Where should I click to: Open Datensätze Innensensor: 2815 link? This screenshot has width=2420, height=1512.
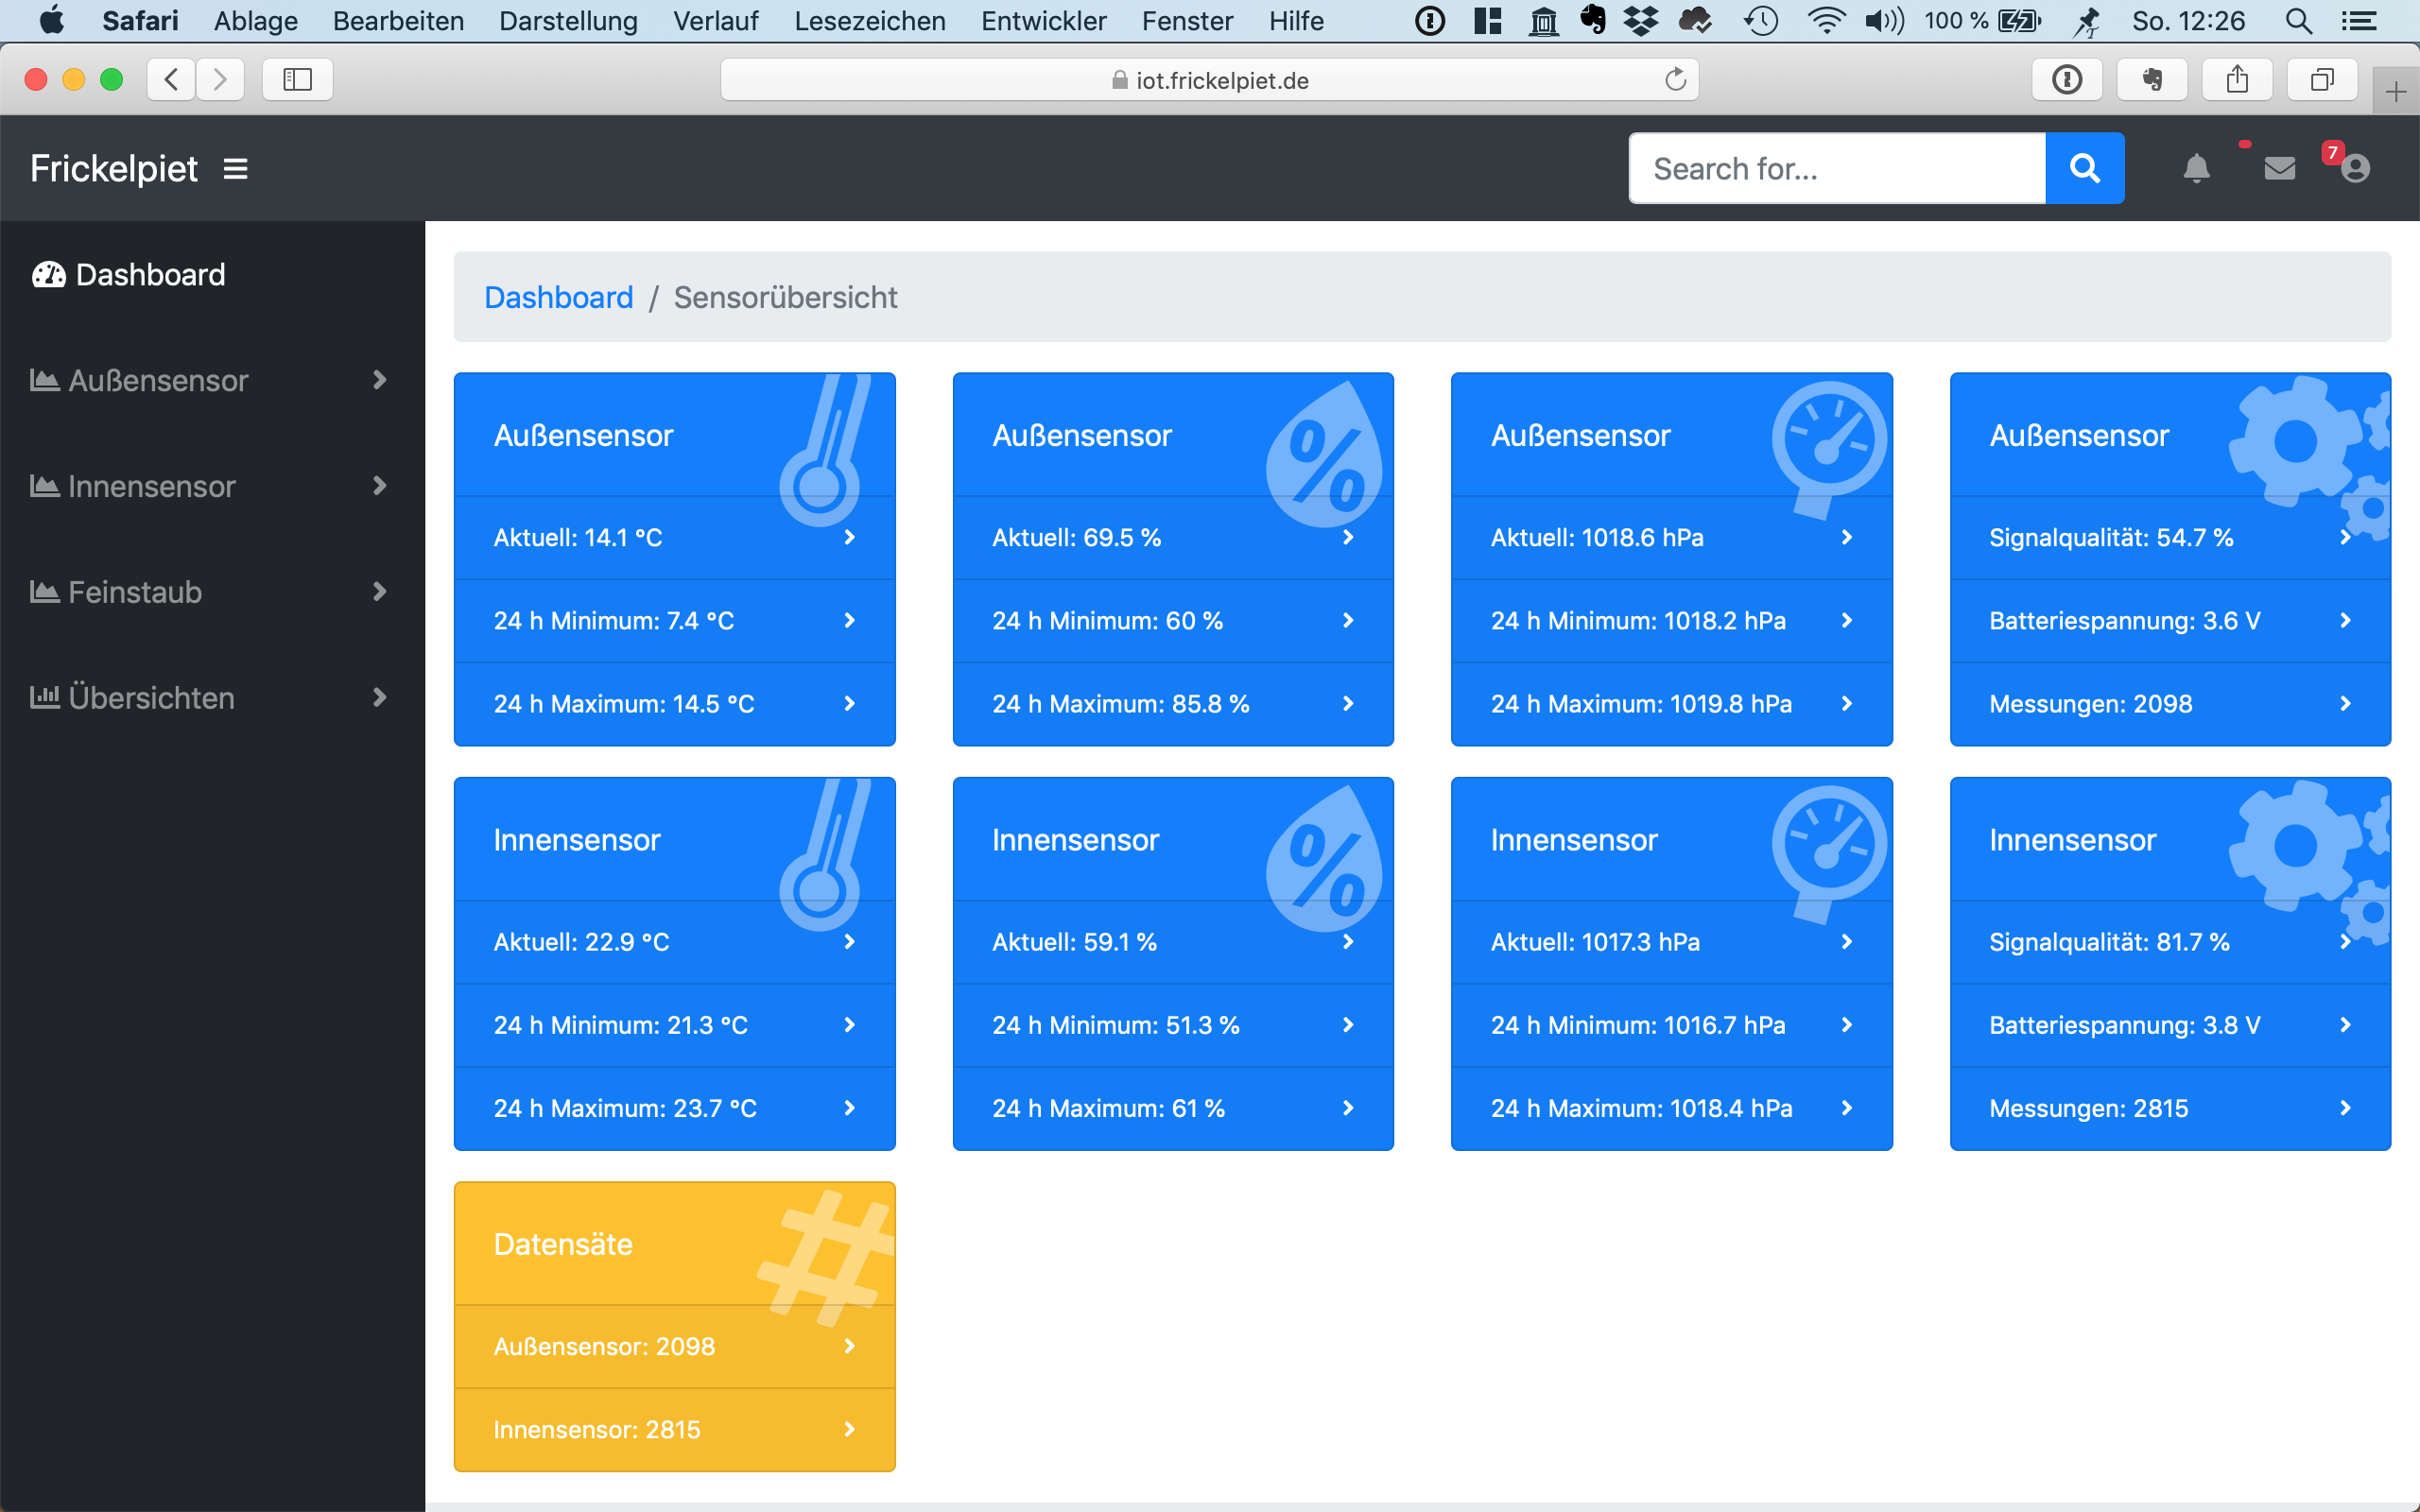675,1429
